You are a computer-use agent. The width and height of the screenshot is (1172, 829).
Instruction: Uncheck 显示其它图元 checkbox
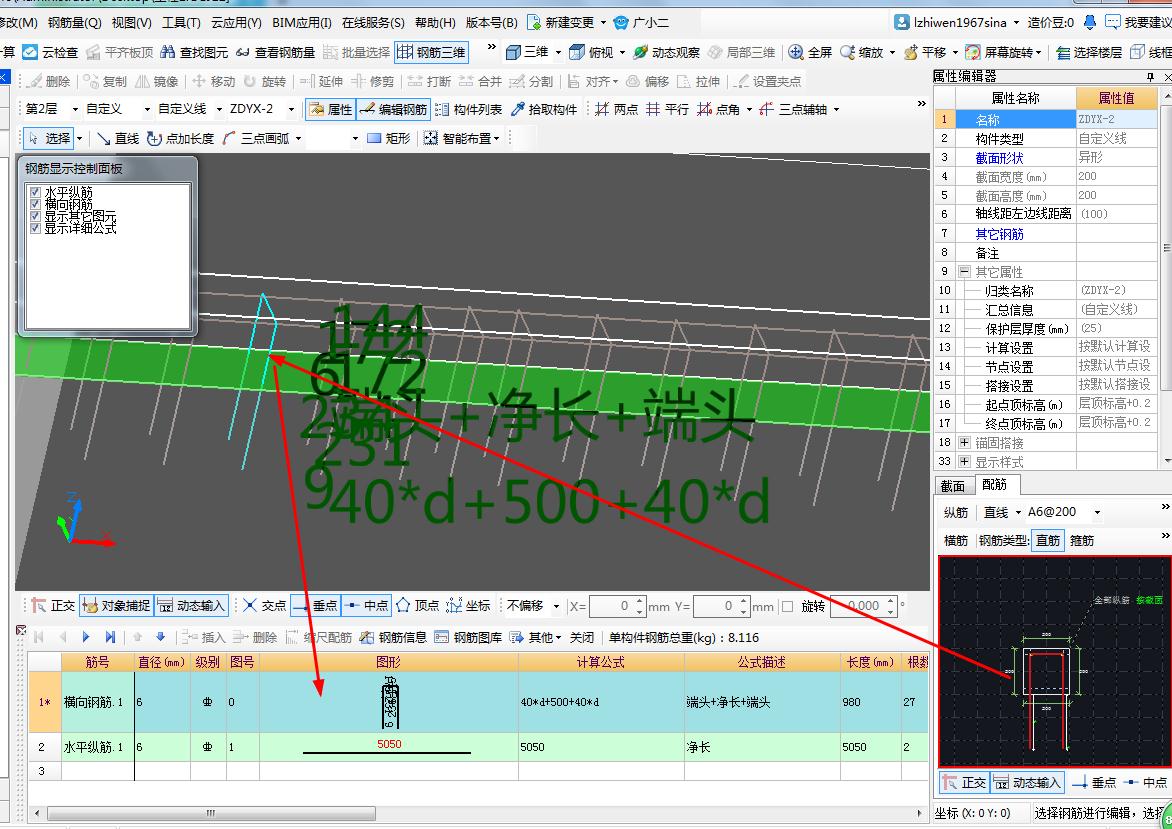point(34,216)
